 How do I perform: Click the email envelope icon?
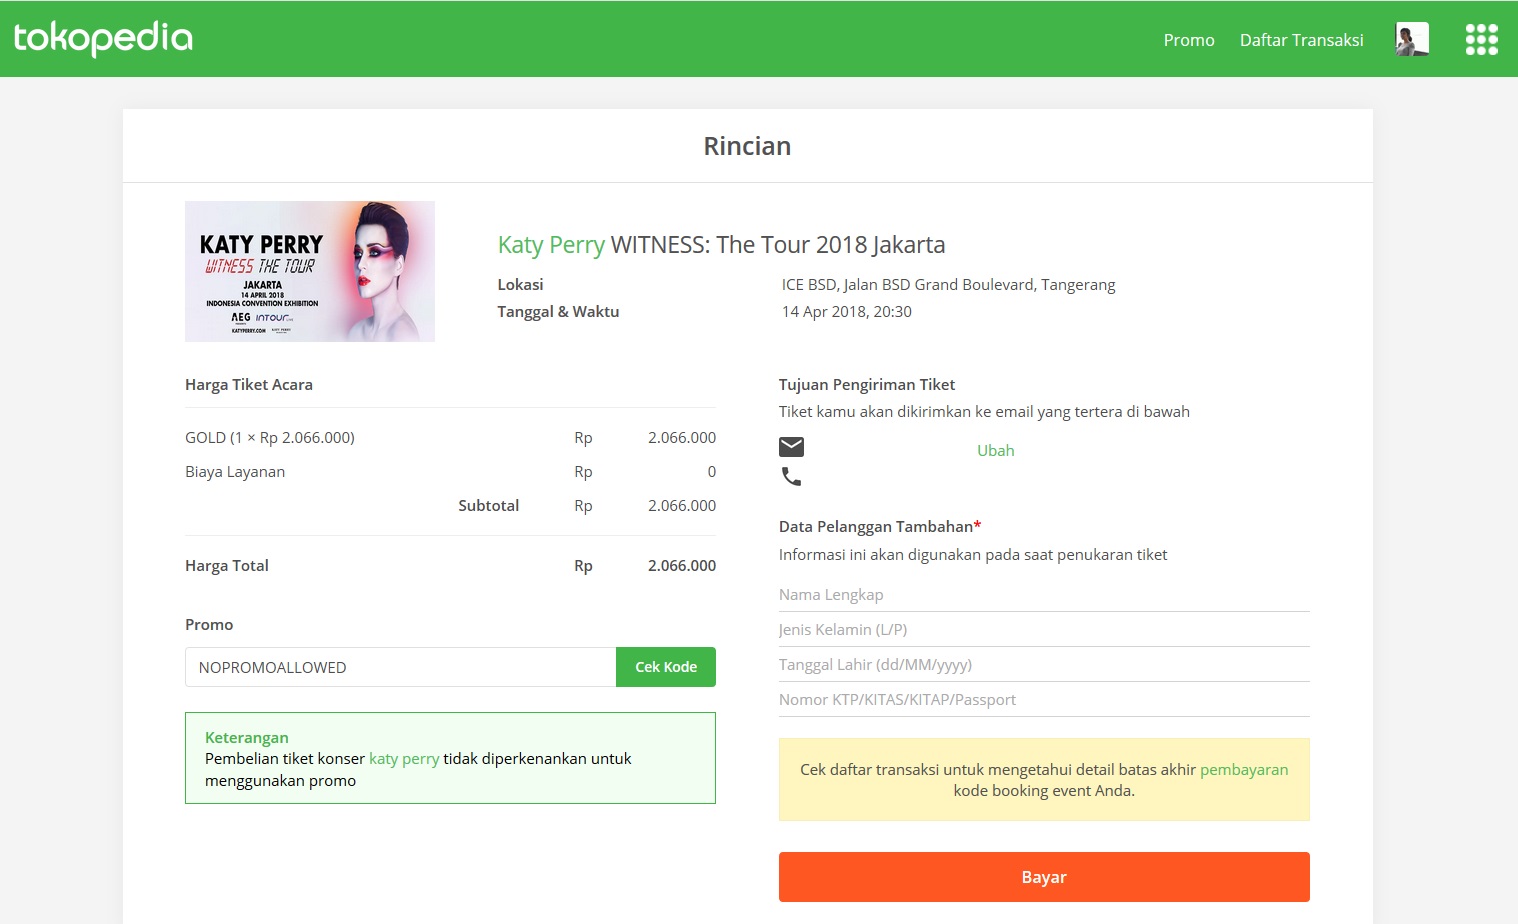[x=791, y=447]
